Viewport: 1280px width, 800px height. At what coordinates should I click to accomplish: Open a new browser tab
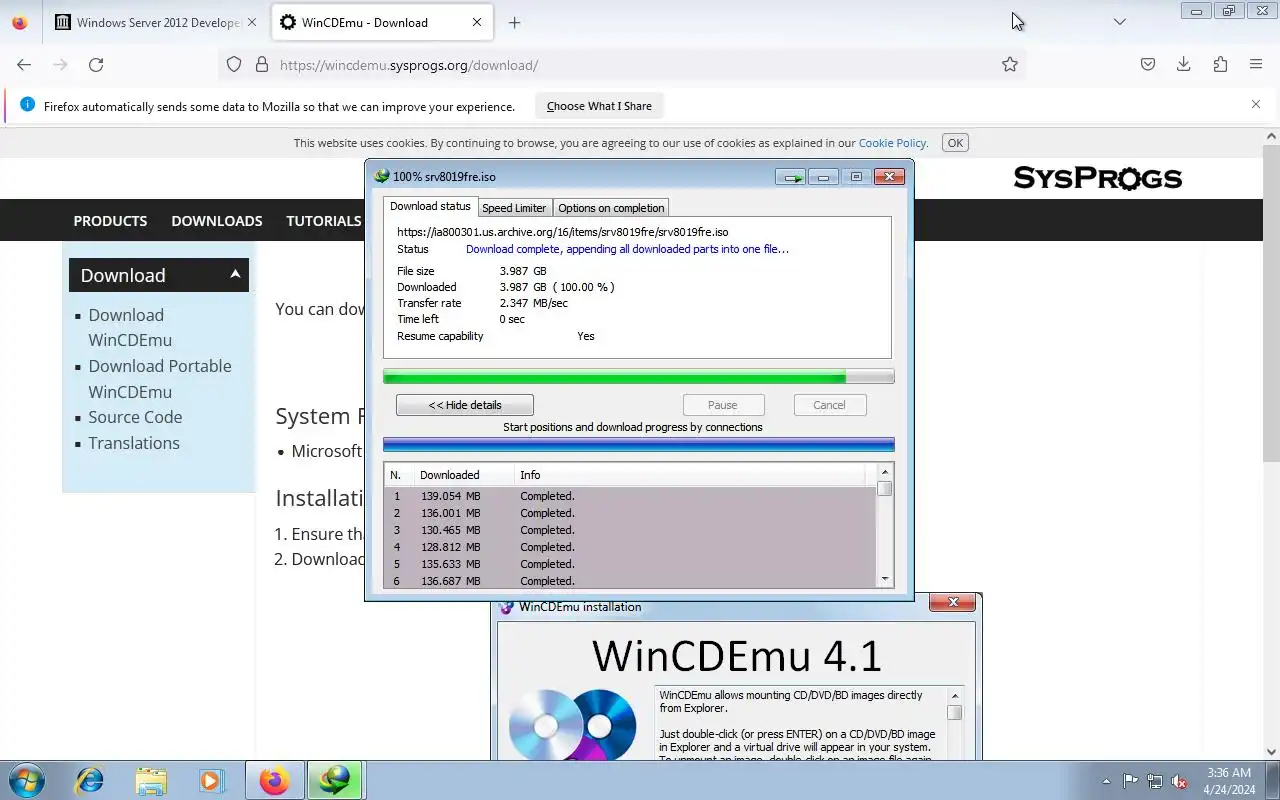click(x=514, y=22)
